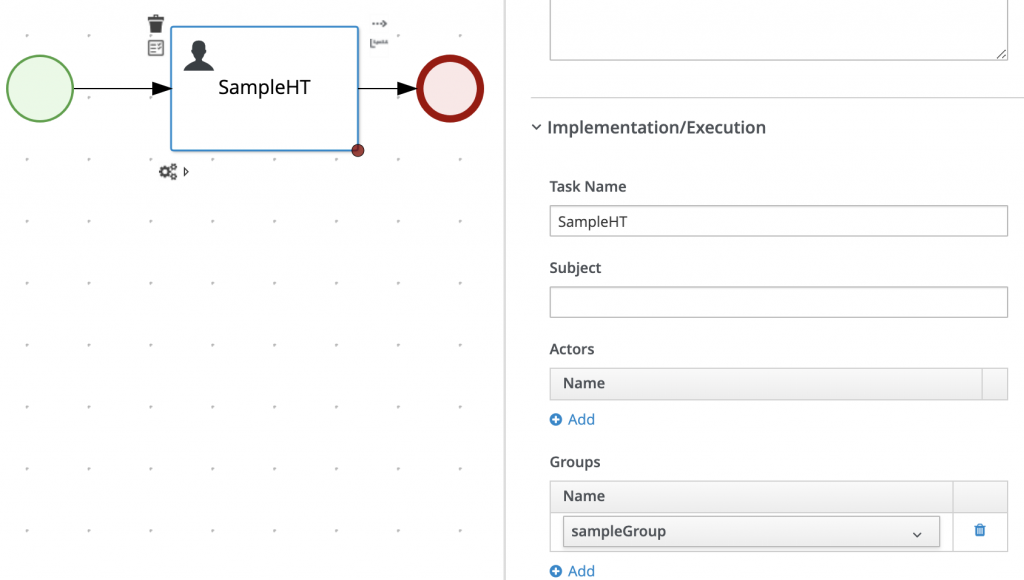1024x580 pixels.
Task: Click the text area resize grip
Action: point(1001,54)
